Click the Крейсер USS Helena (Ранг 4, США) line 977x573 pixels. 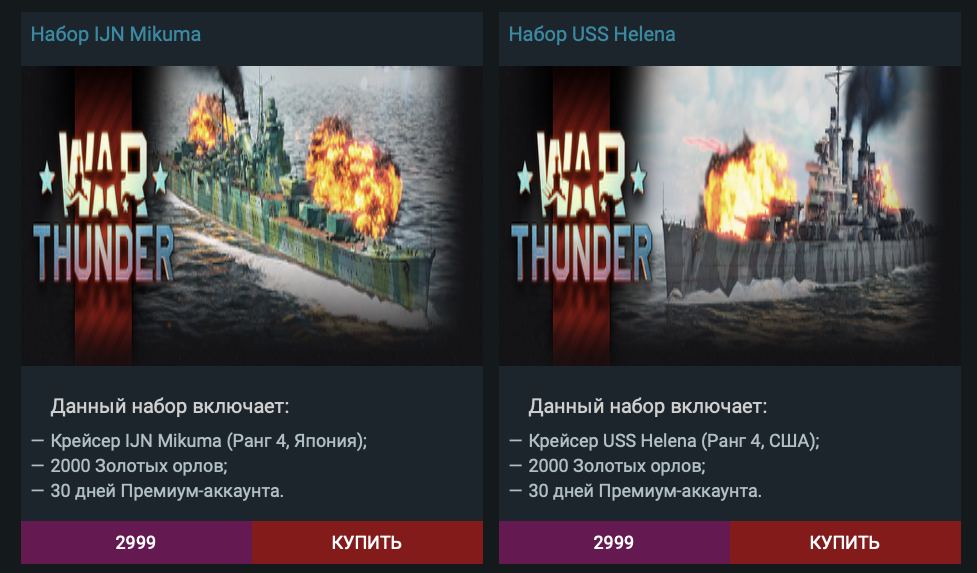point(664,441)
